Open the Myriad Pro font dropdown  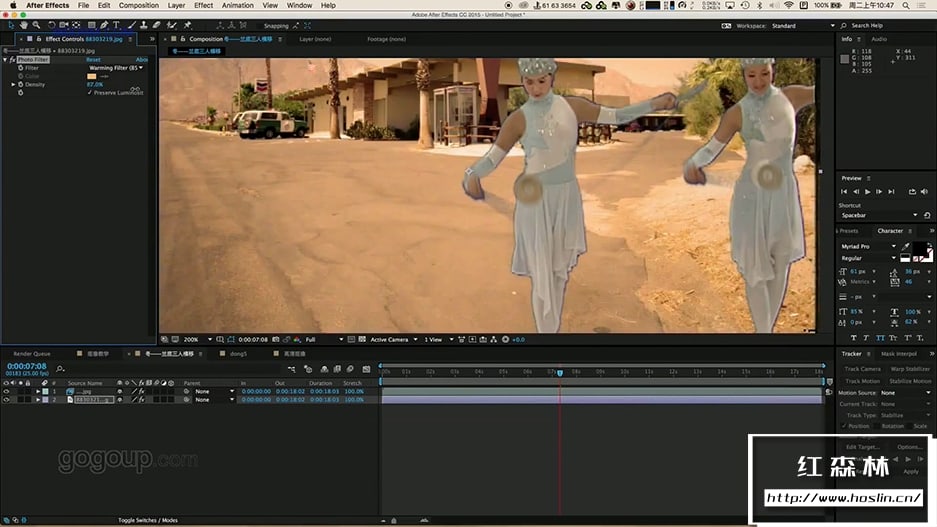tap(868, 246)
